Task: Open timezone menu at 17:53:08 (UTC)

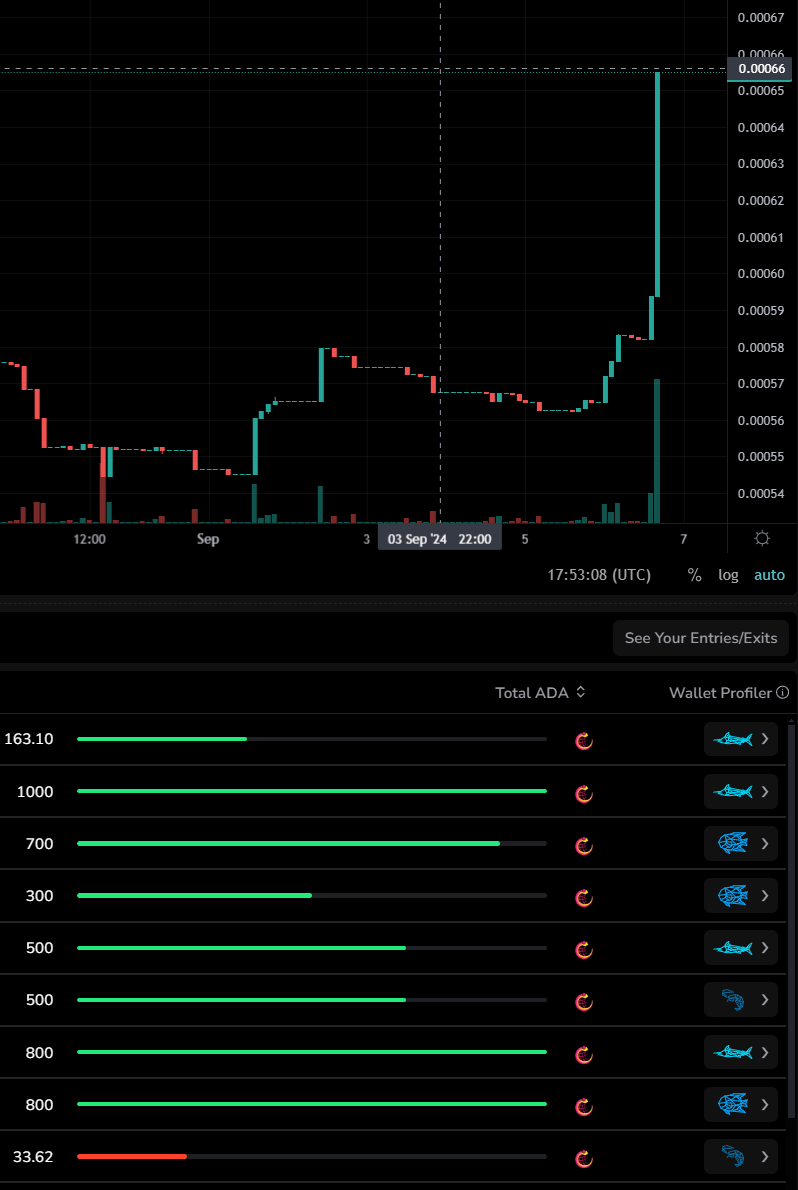Action: pyautogui.click(x=599, y=575)
